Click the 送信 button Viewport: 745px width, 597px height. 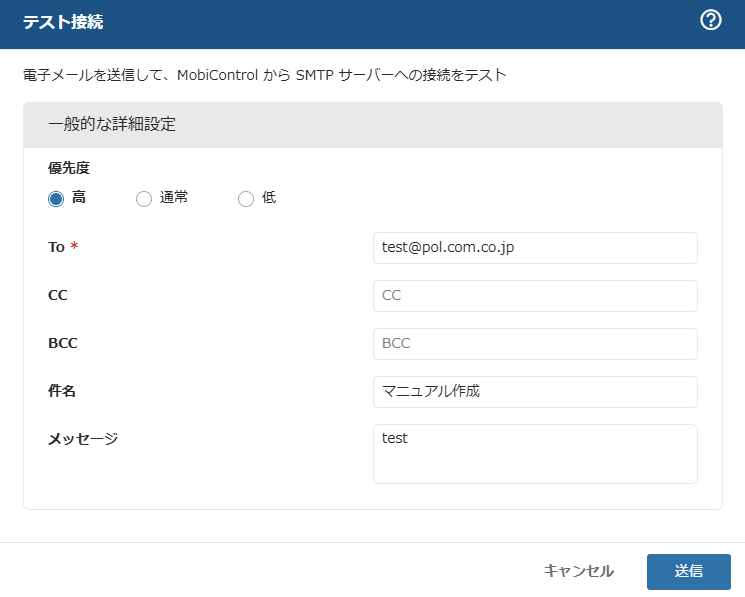688,571
